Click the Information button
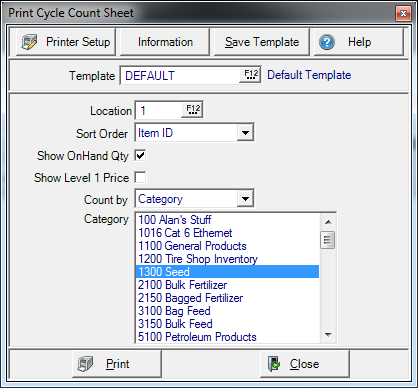The width and height of the screenshot is (419, 389). (x=165, y=42)
